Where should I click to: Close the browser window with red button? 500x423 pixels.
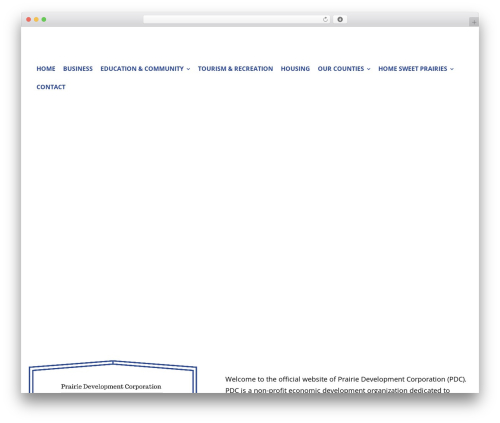click(x=29, y=19)
